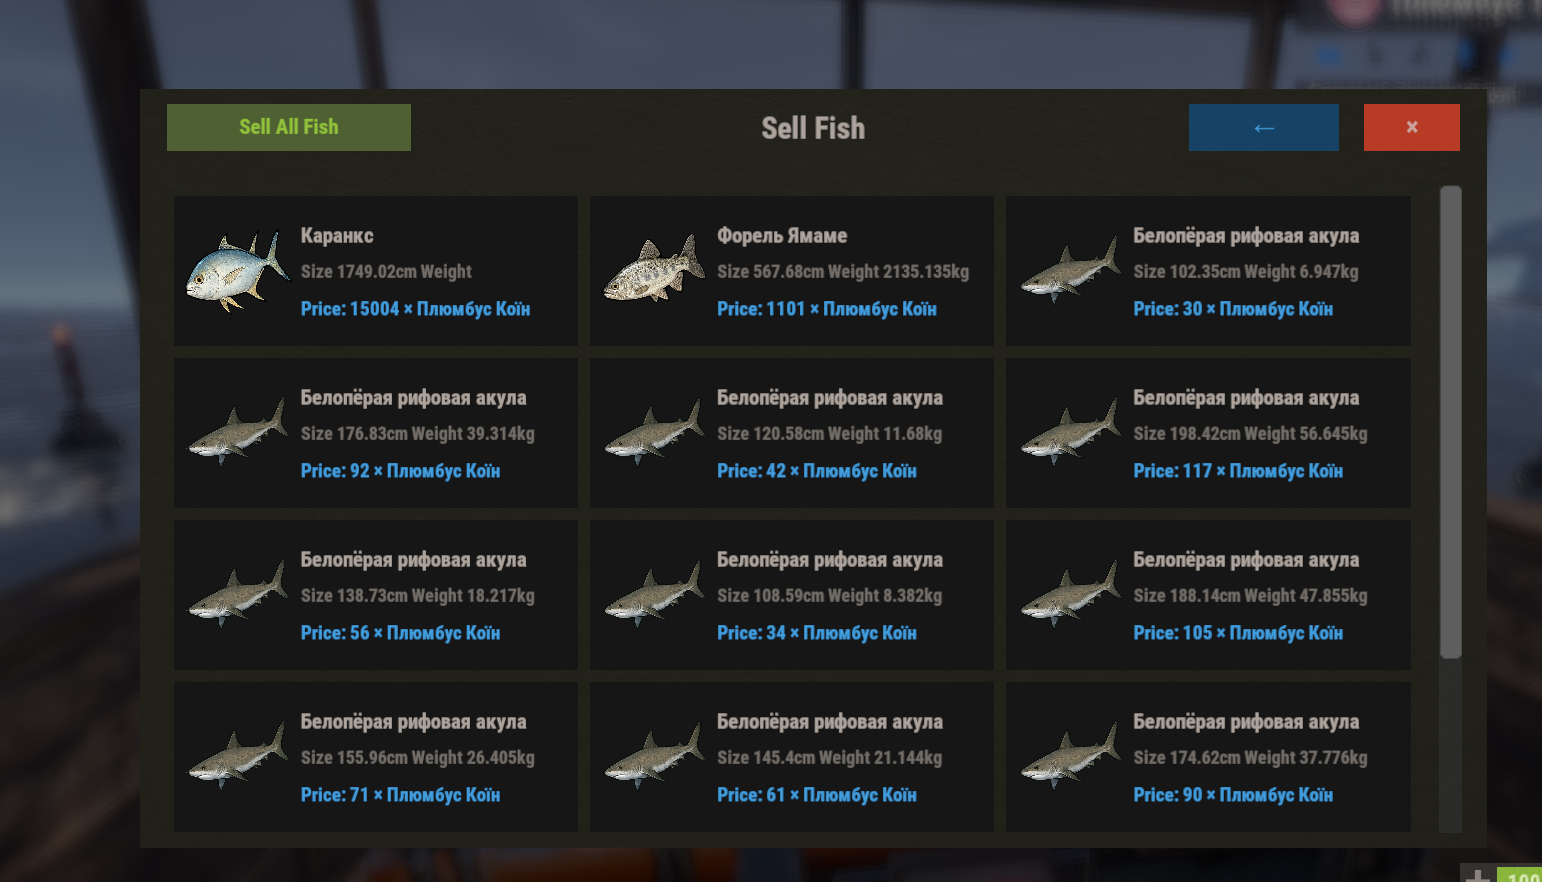Click the shark icon priced 117 coins
The image size is (1542, 882).
click(1070, 432)
